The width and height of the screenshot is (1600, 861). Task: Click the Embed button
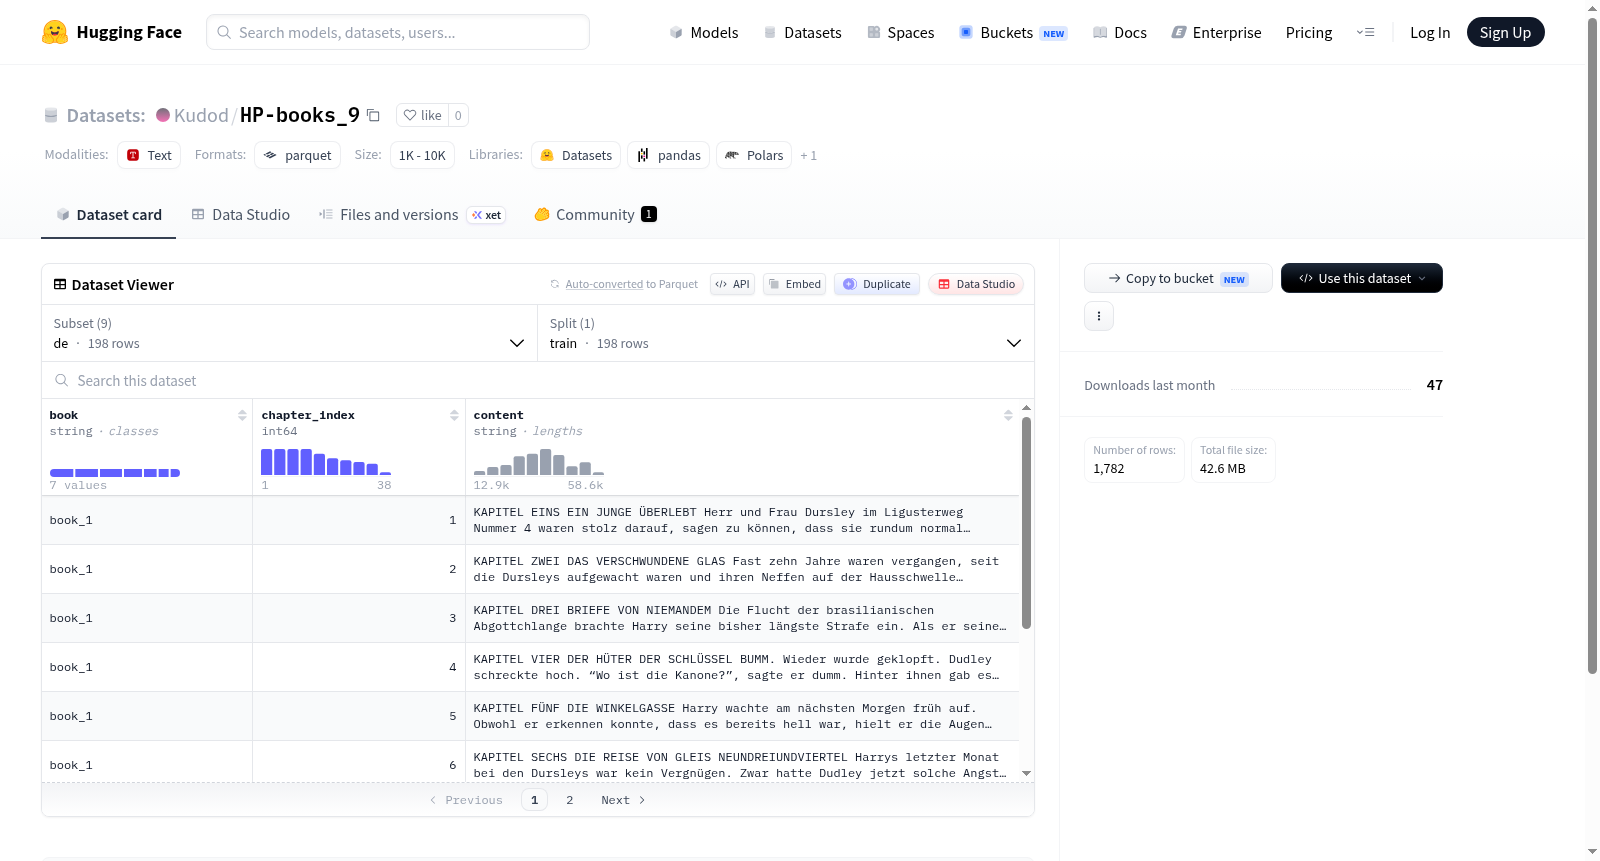[794, 284]
